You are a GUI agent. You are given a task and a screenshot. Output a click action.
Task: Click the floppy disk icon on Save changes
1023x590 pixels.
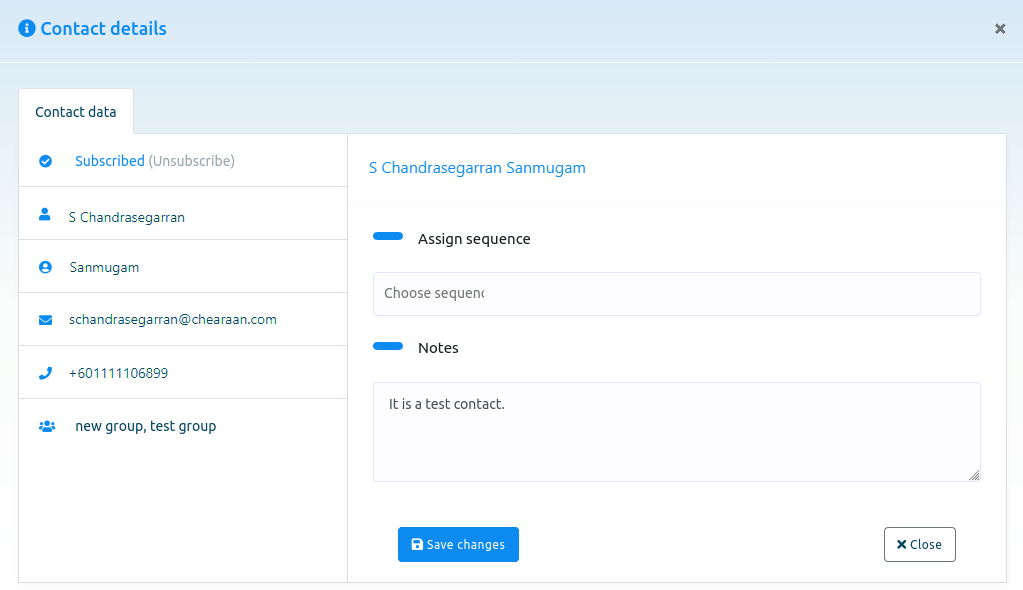tap(417, 544)
